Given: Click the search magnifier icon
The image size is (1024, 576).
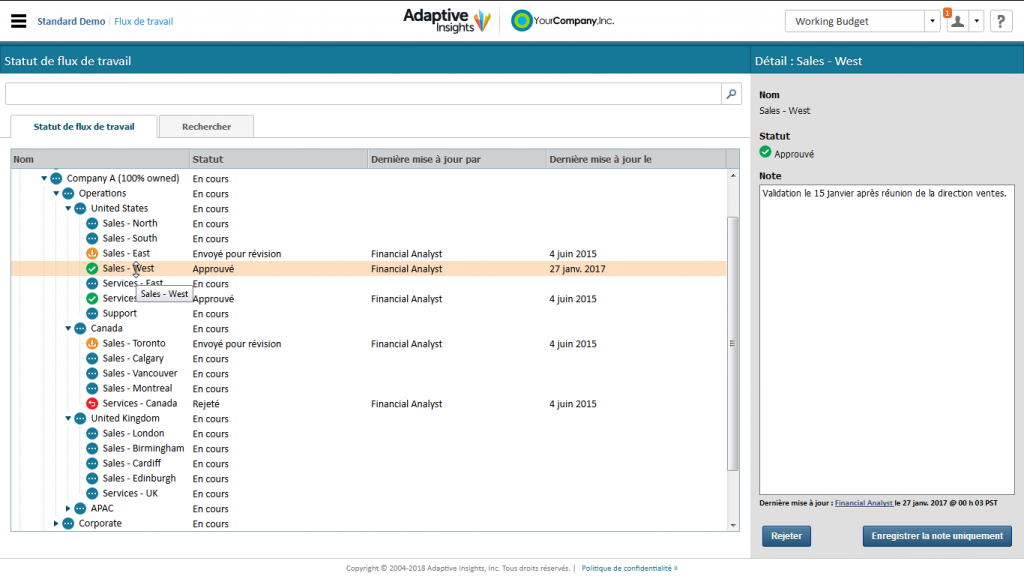Looking at the screenshot, I should coord(731,92).
